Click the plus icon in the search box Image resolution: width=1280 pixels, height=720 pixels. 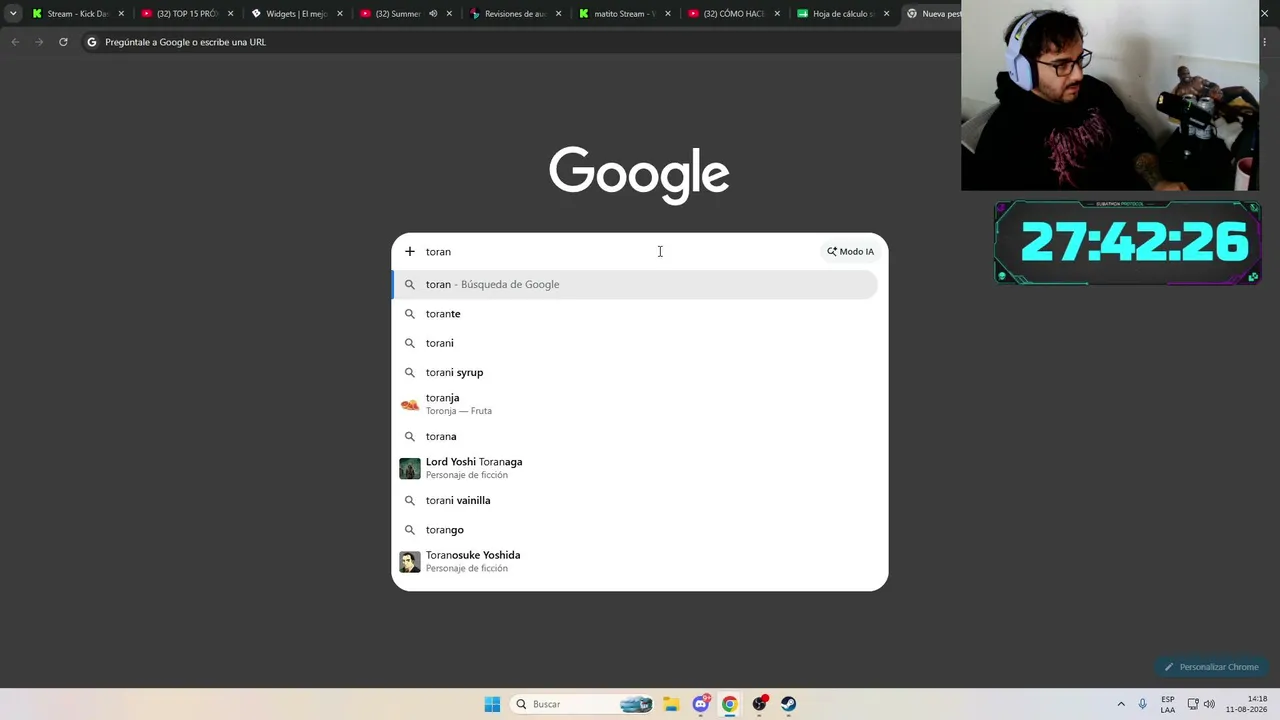409,252
